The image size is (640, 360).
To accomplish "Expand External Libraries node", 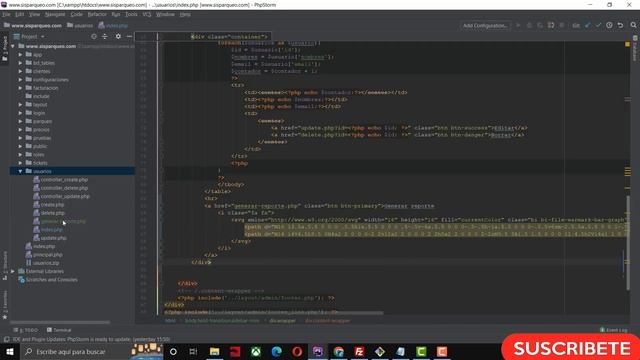I will (13, 271).
